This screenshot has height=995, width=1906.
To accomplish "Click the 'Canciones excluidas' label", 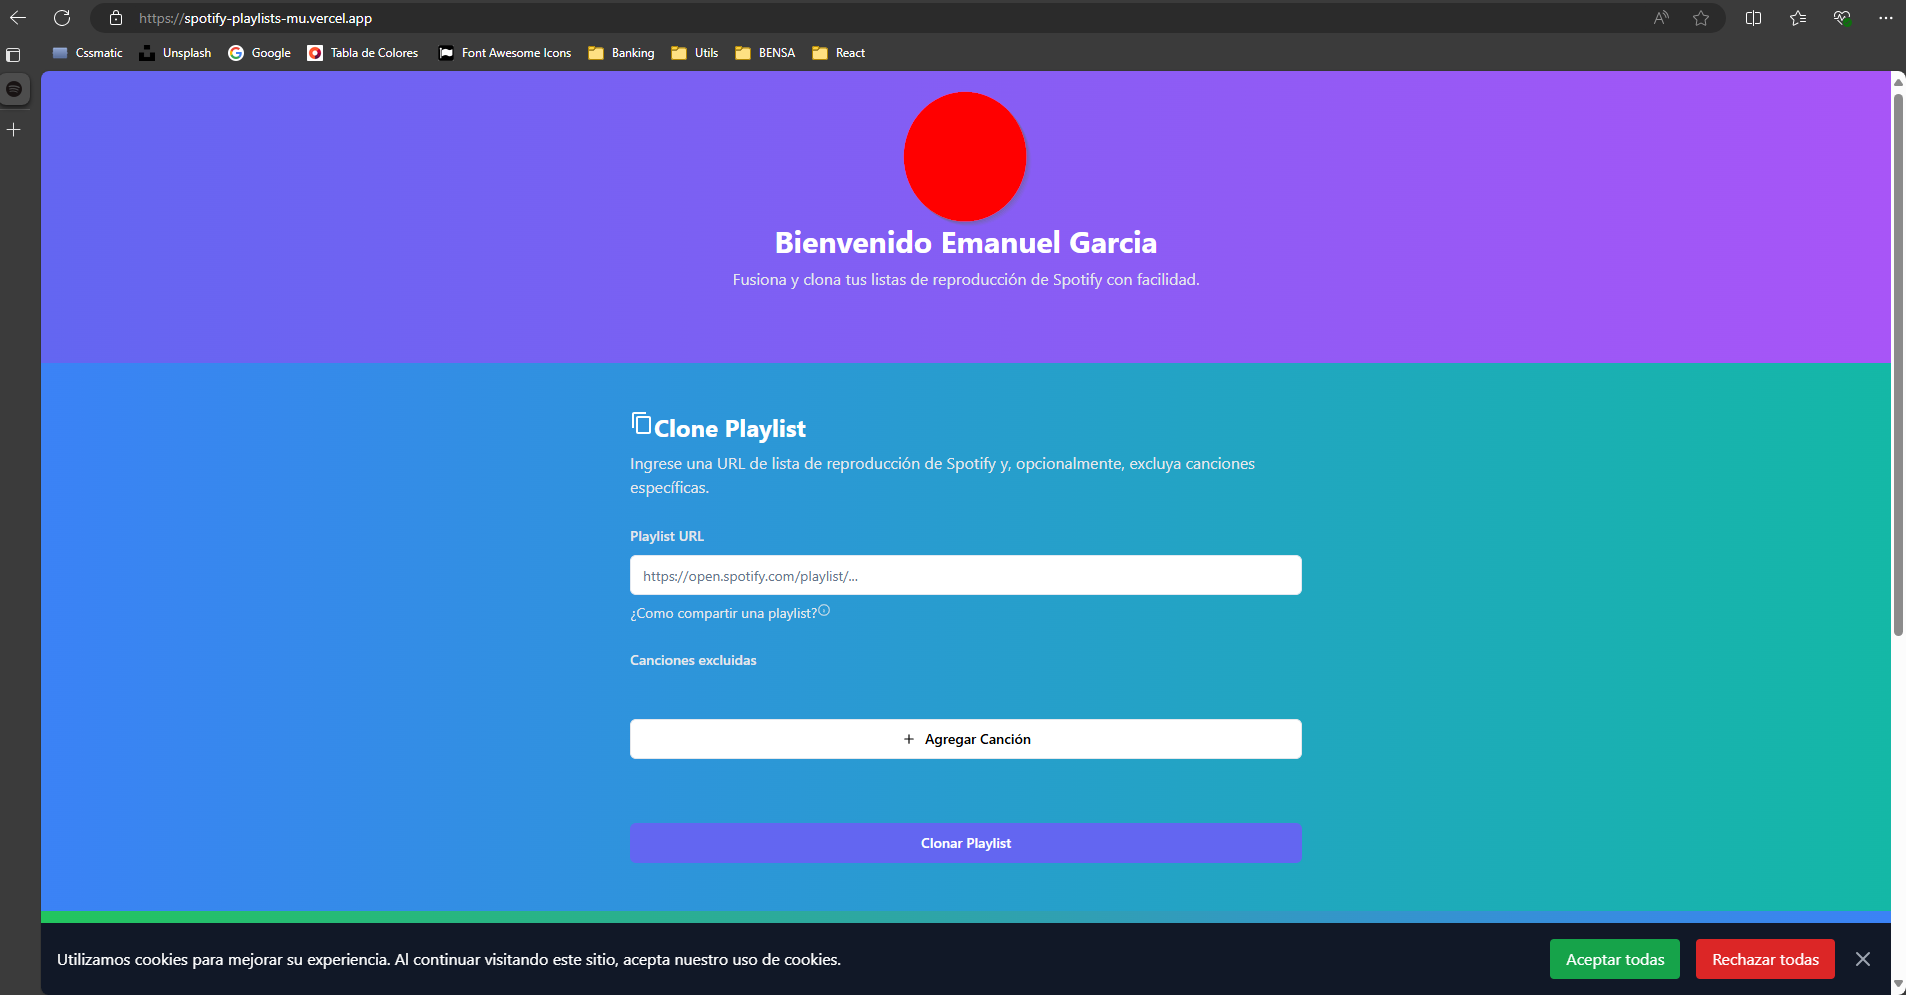I will point(693,660).
